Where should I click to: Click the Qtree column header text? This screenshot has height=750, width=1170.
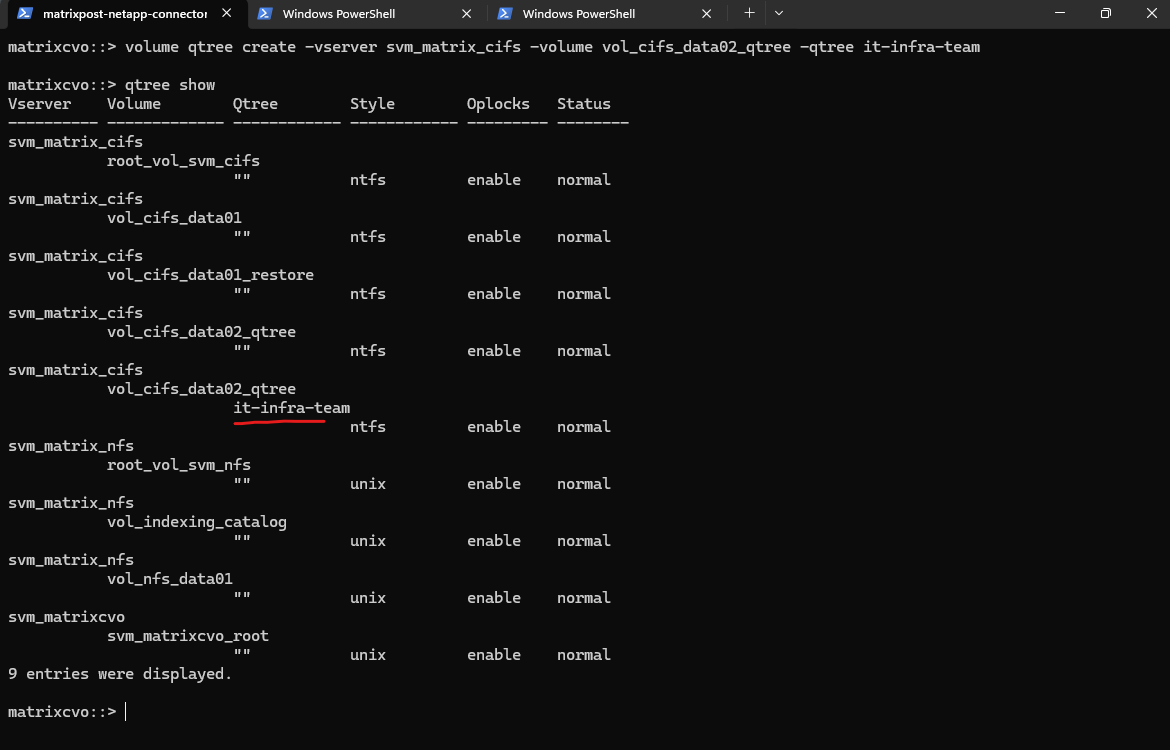[255, 104]
